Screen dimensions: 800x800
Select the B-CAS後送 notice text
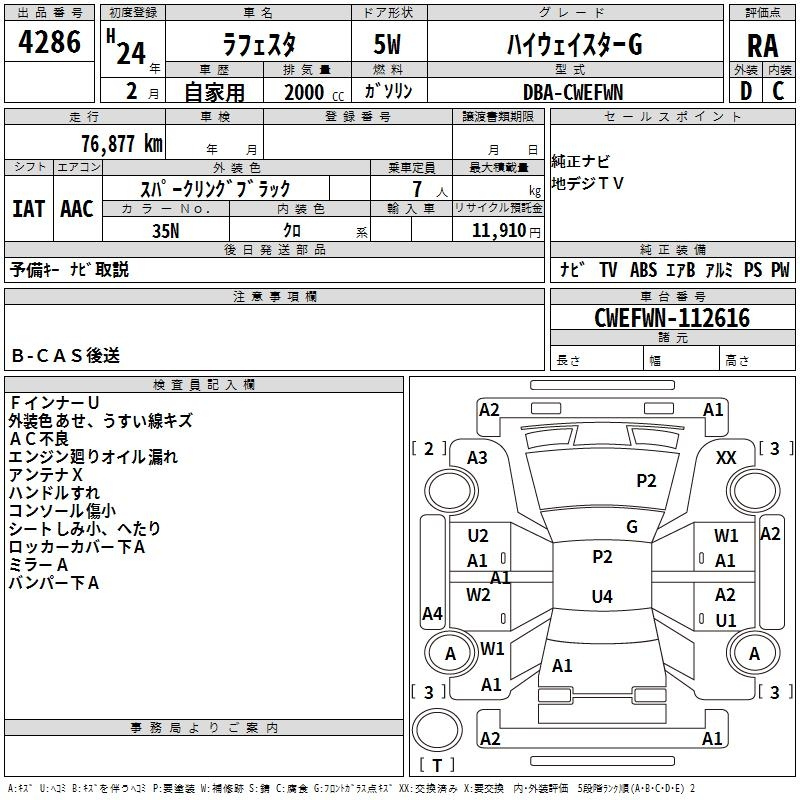[65, 355]
